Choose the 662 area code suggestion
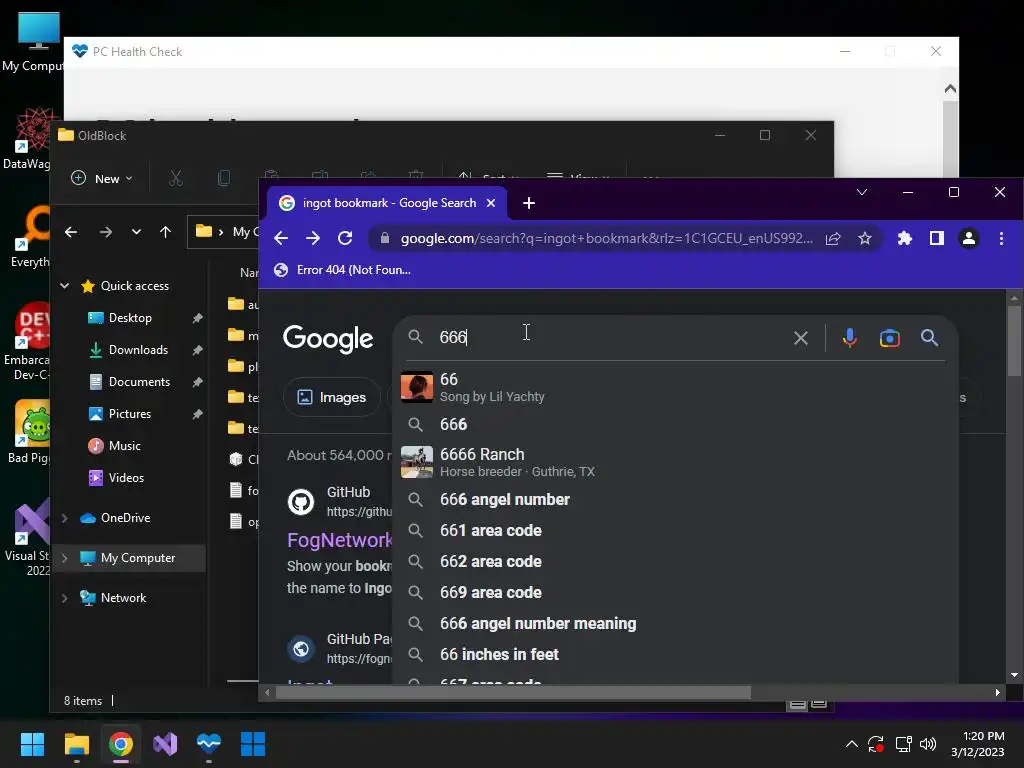Viewport: 1024px width, 768px height. point(675,562)
